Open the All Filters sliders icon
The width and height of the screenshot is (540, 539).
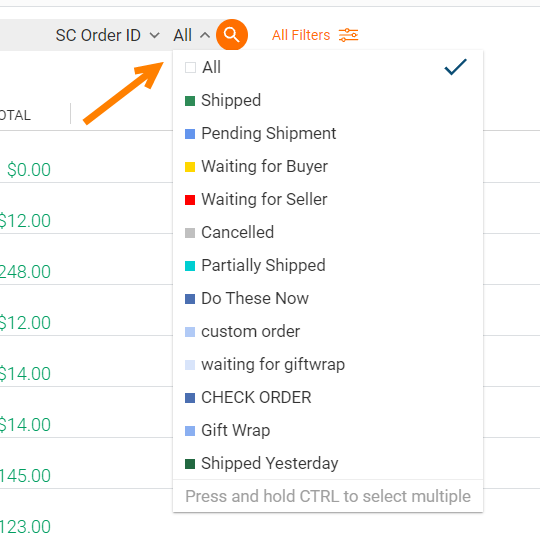click(x=349, y=35)
